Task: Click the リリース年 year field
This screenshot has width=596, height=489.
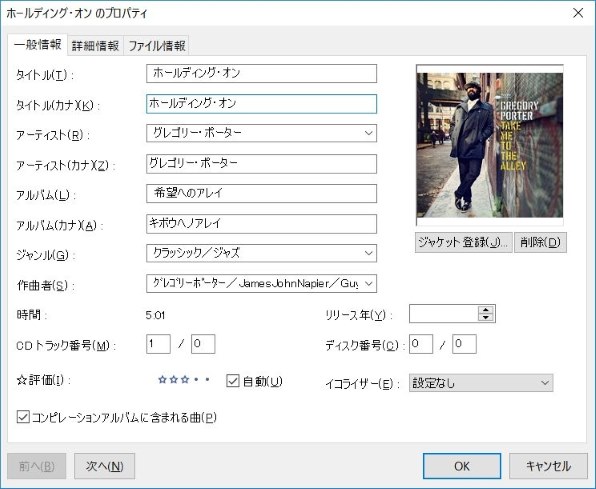Action: click(444, 314)
